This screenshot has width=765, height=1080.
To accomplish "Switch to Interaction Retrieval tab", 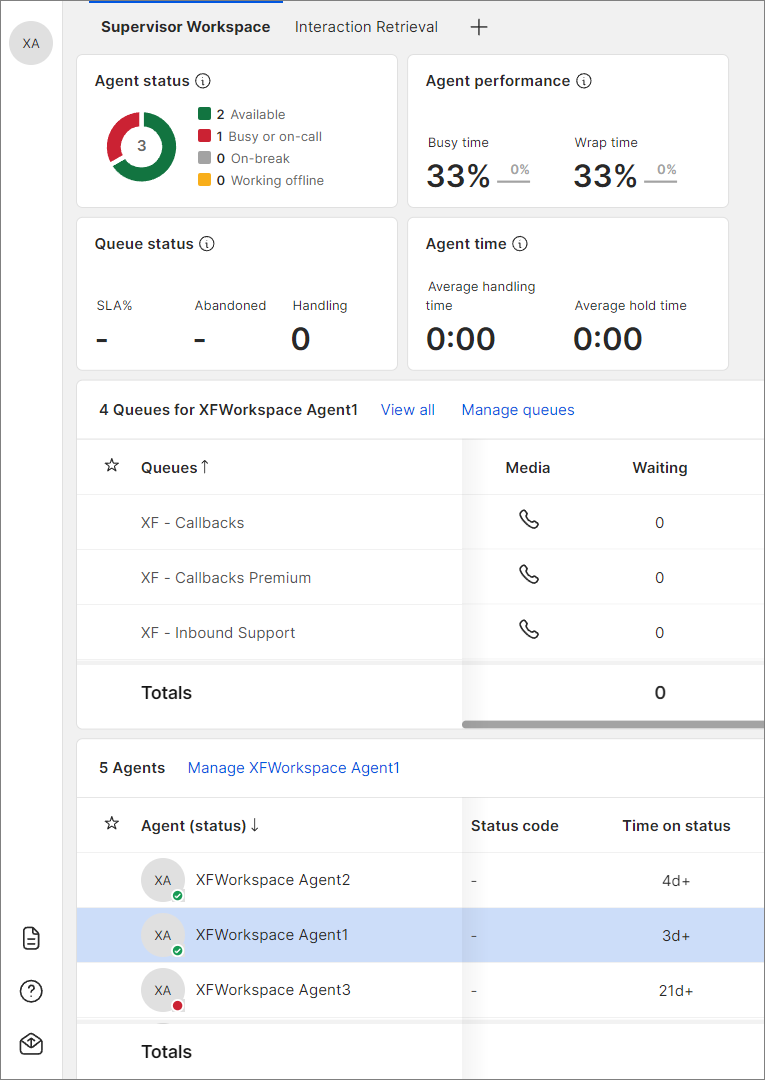I will pyautogui.click(x=366, y=27).
